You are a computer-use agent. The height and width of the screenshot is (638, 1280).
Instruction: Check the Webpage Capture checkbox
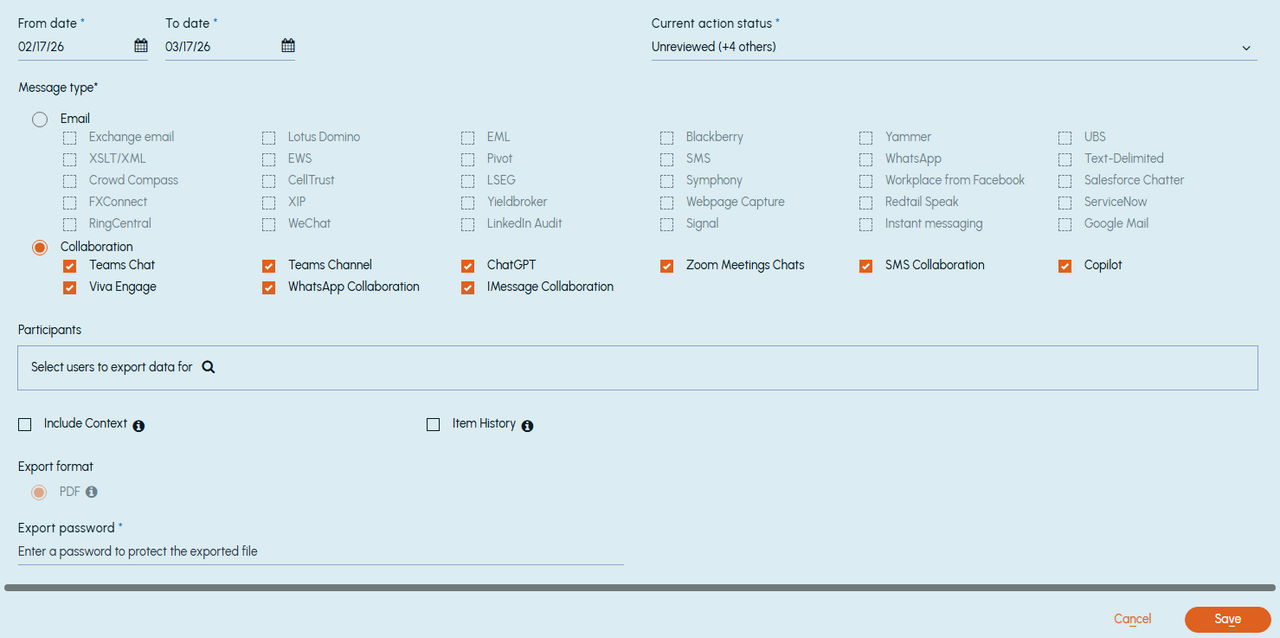coord(666,203)
